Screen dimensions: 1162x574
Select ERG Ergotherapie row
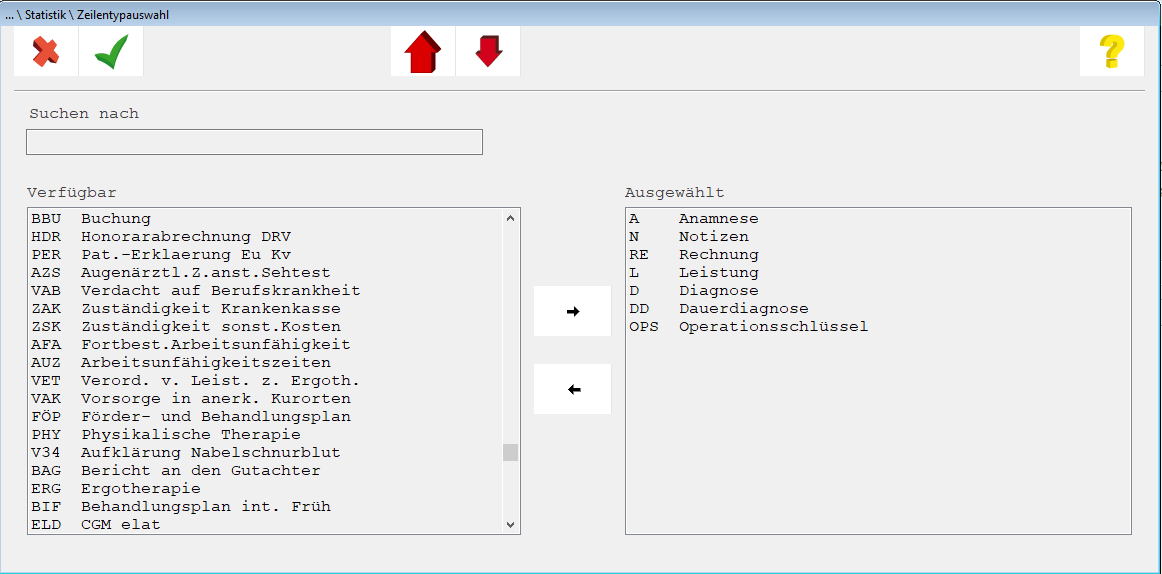point(265,489)
